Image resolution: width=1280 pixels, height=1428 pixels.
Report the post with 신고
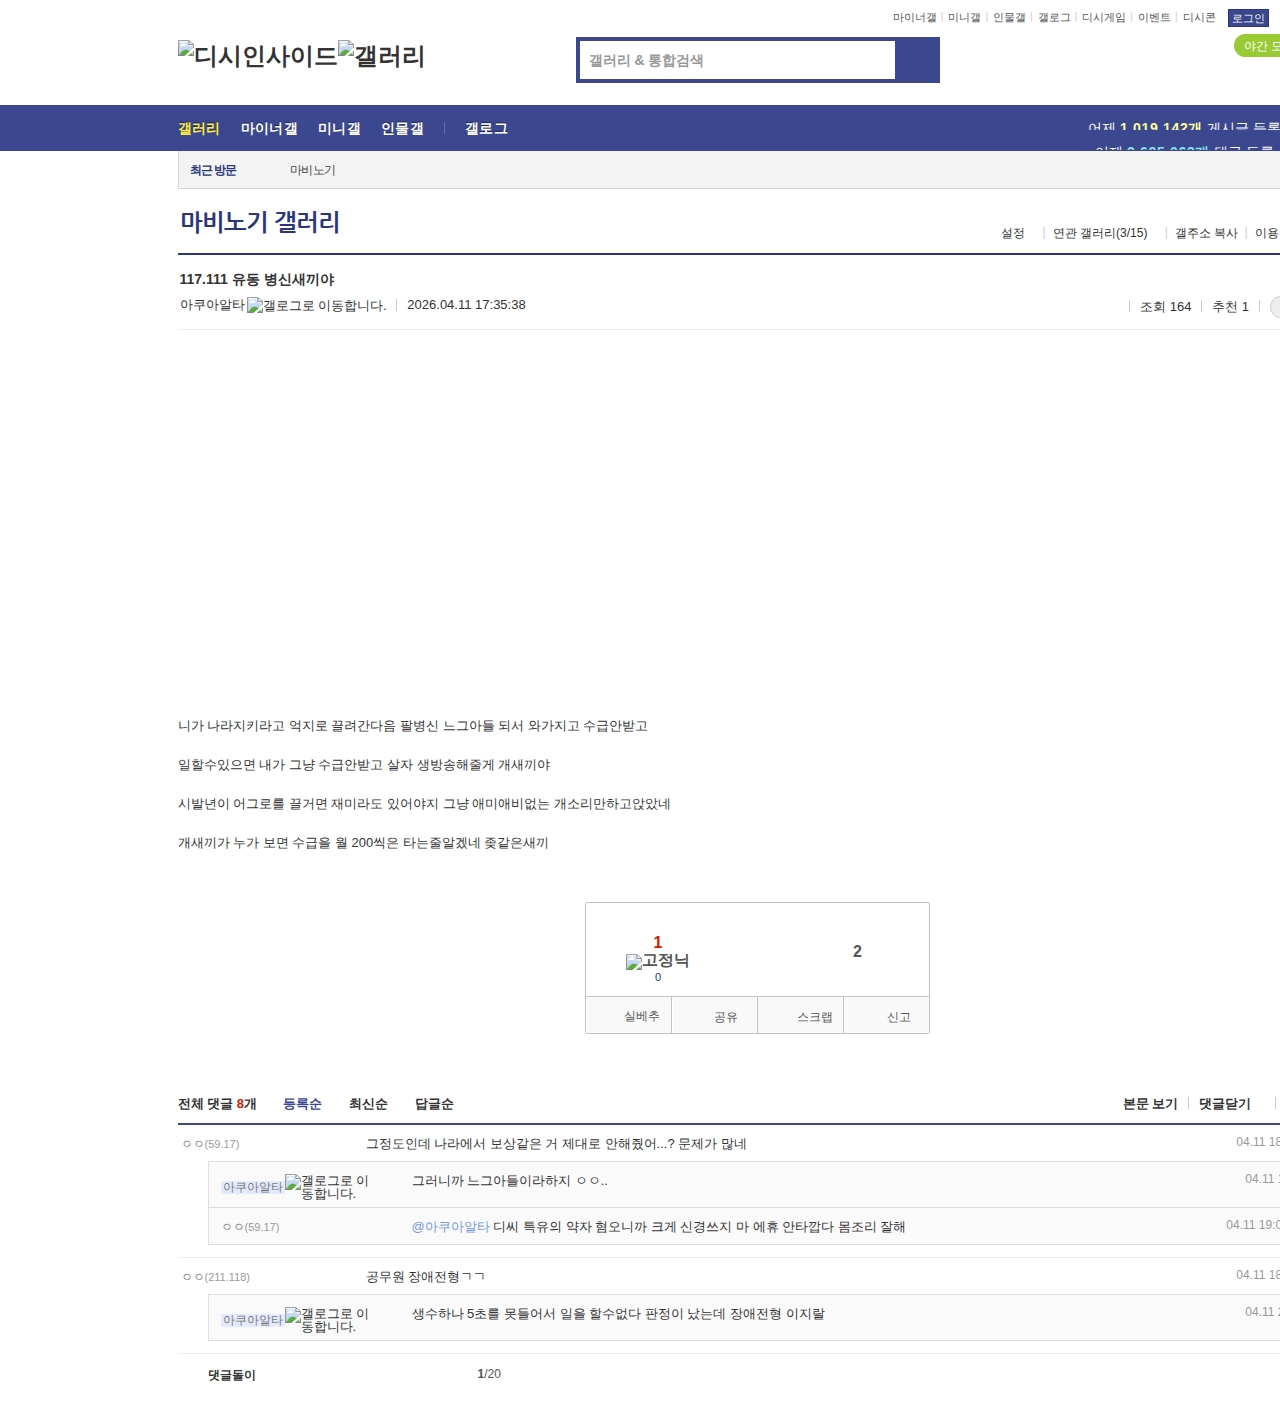point(887,1016)
